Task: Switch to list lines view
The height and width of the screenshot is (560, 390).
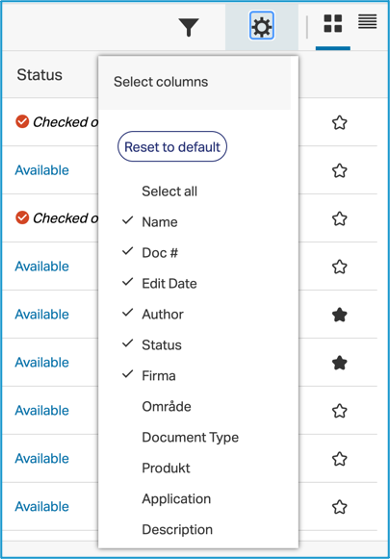Action: [368, 21]
